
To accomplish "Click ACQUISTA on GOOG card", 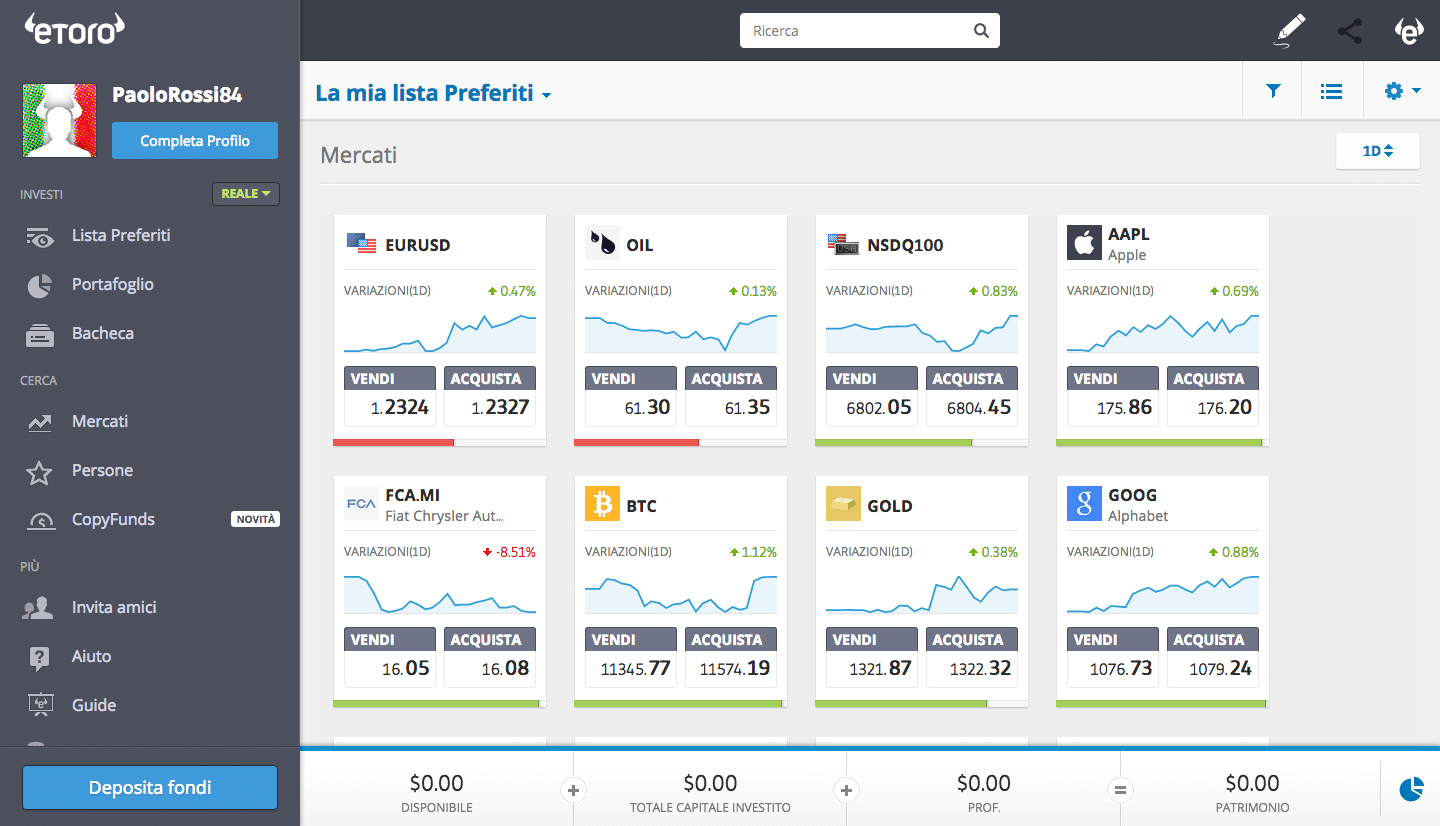I will (x=1213, y=657).
